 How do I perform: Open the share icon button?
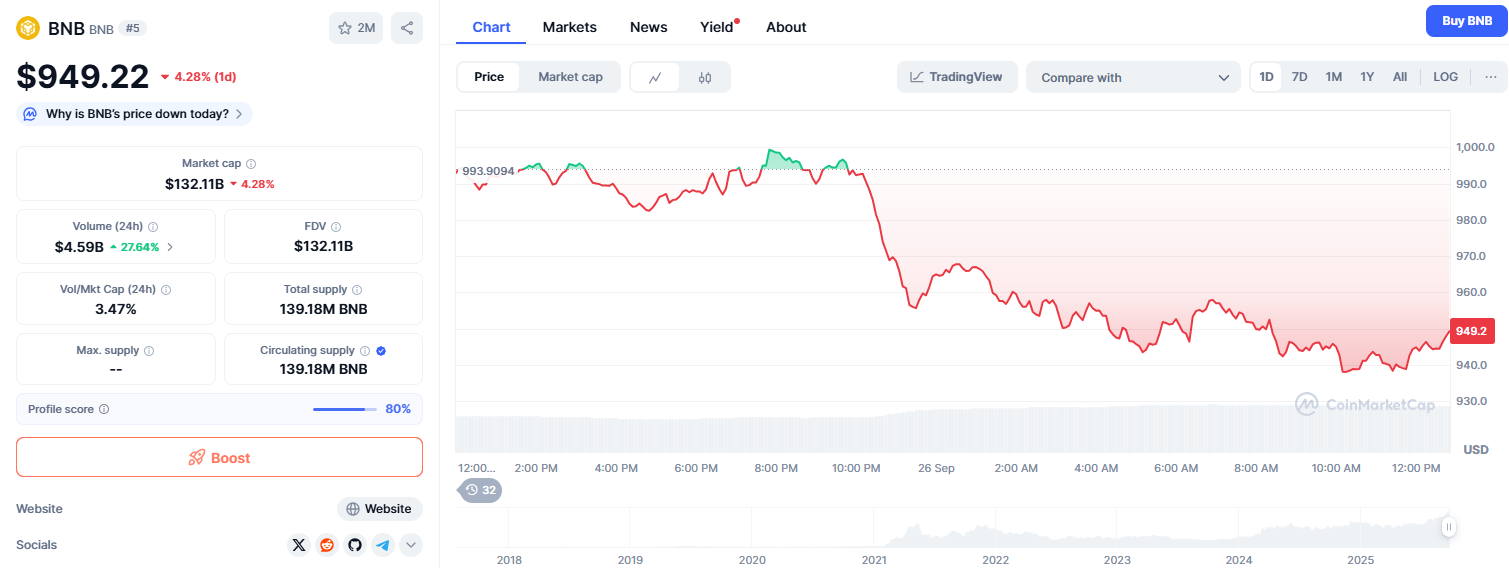click(x=407, y=28)
